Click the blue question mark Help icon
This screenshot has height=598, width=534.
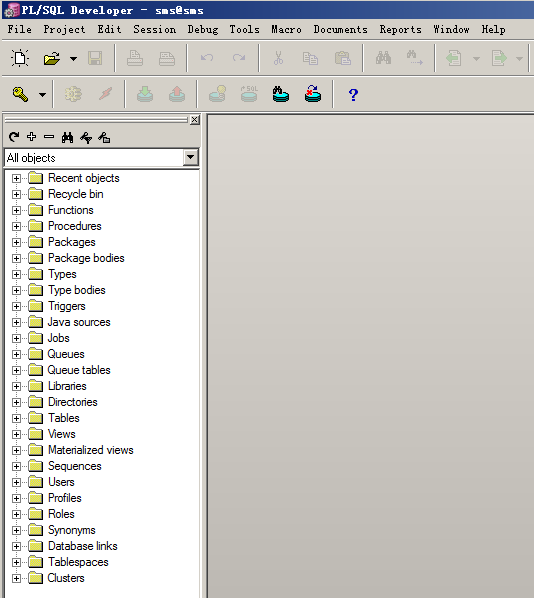tap(353, 95)
